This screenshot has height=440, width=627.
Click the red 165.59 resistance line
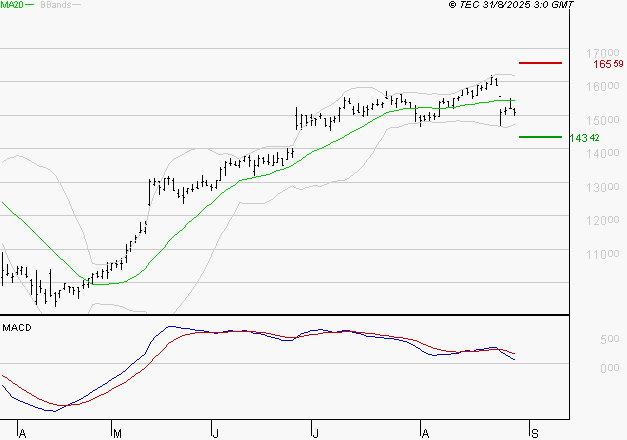(x=540, y=63)
